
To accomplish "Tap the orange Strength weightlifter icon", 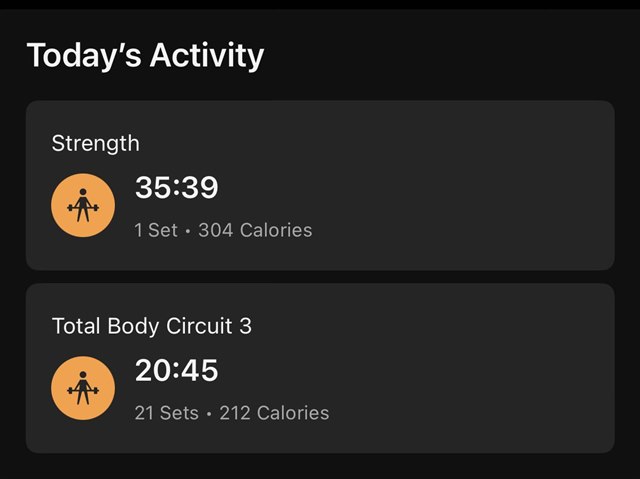I will click(83, 205).
